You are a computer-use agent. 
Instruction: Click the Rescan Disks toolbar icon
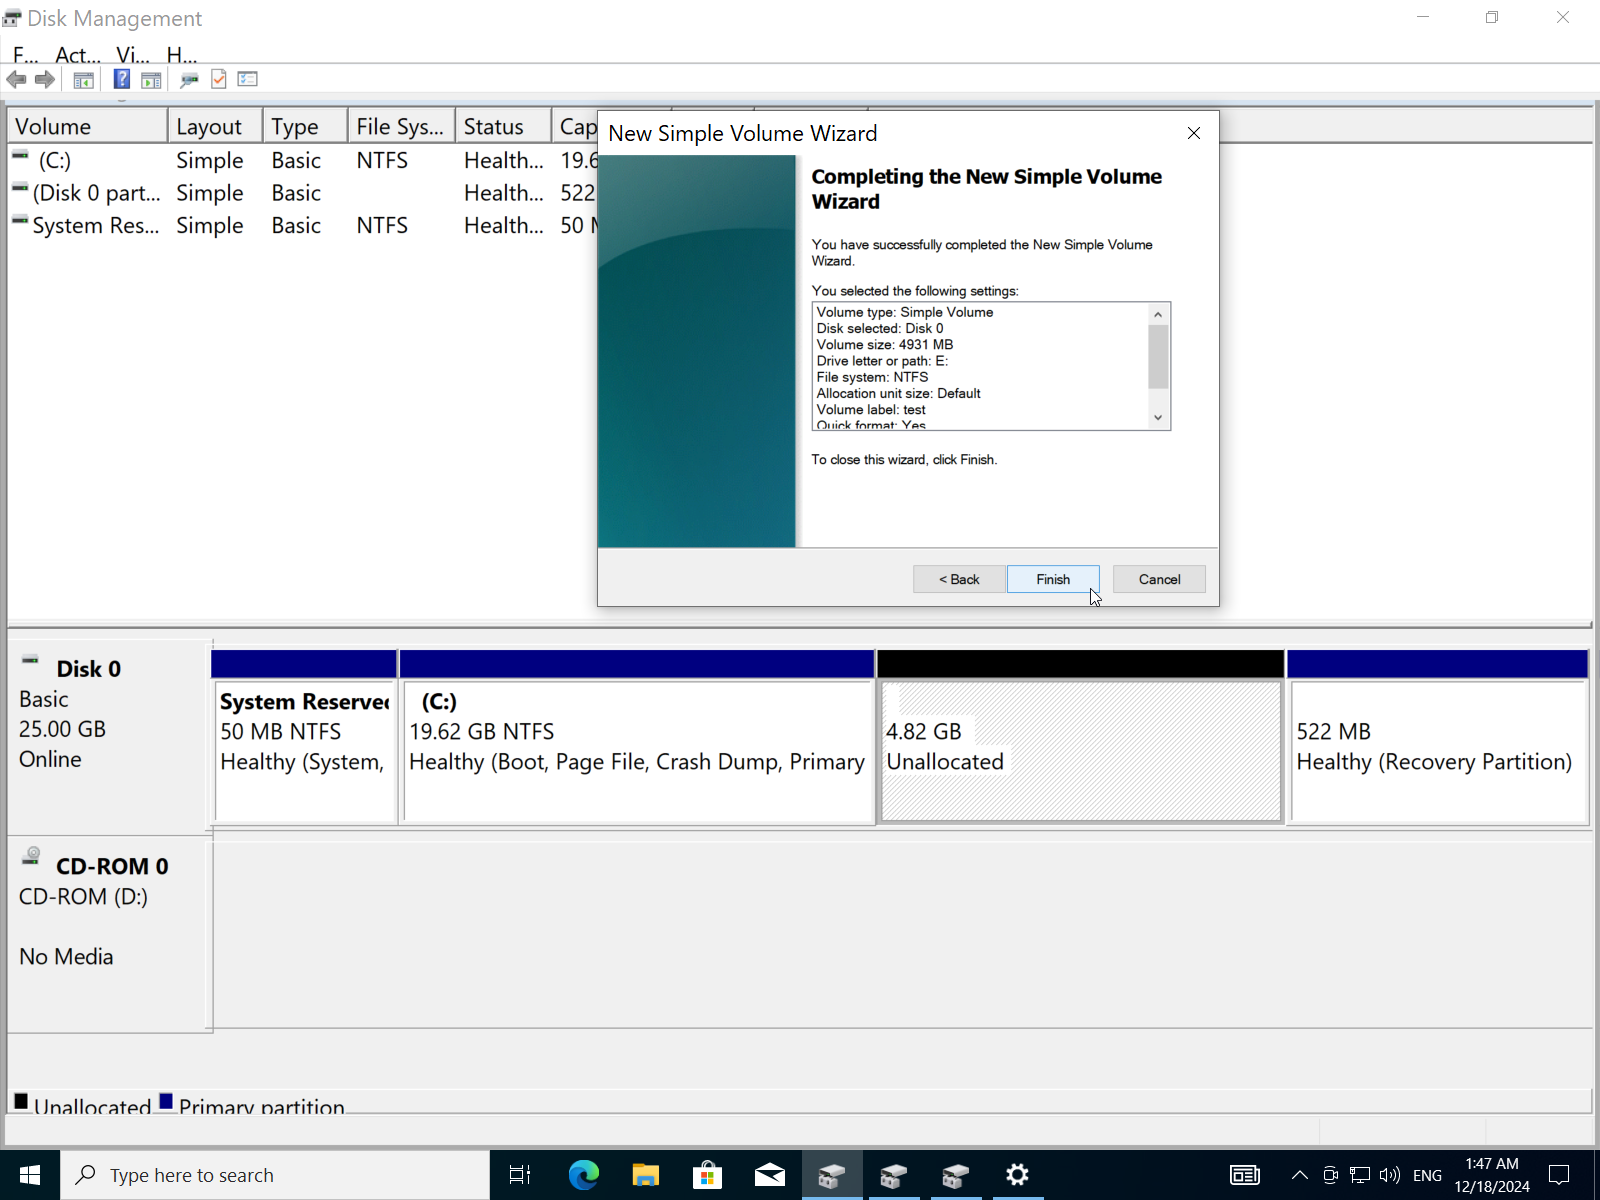(189, 80)
